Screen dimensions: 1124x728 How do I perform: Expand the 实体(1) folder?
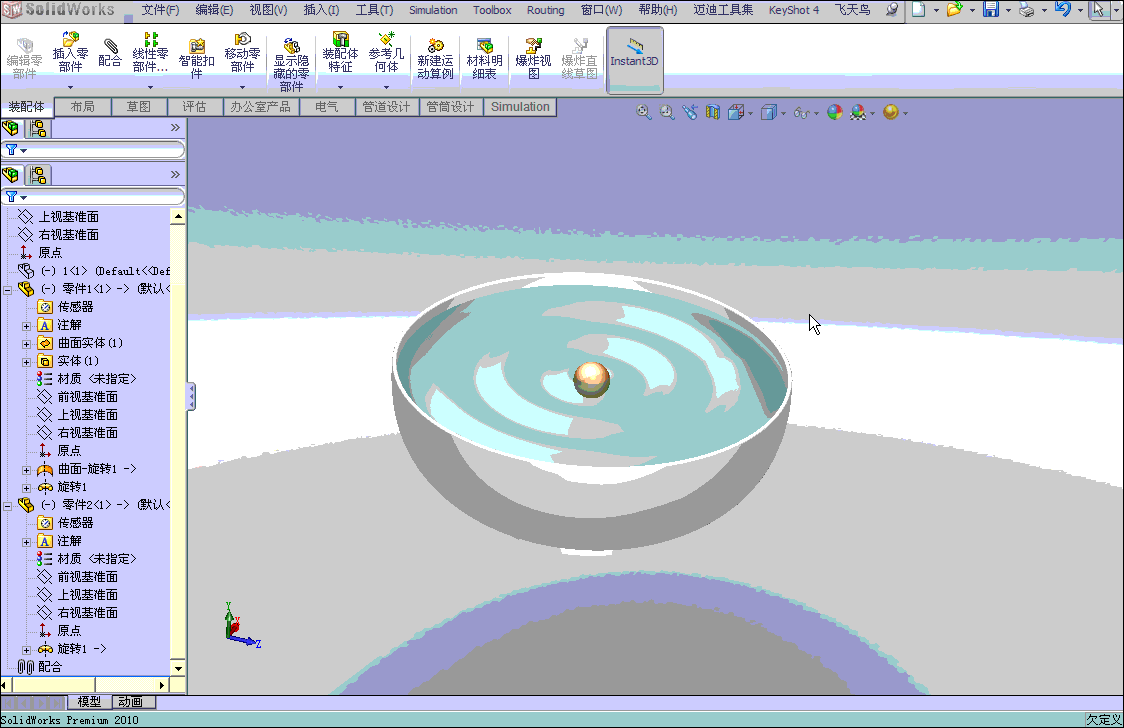(27, 362)
